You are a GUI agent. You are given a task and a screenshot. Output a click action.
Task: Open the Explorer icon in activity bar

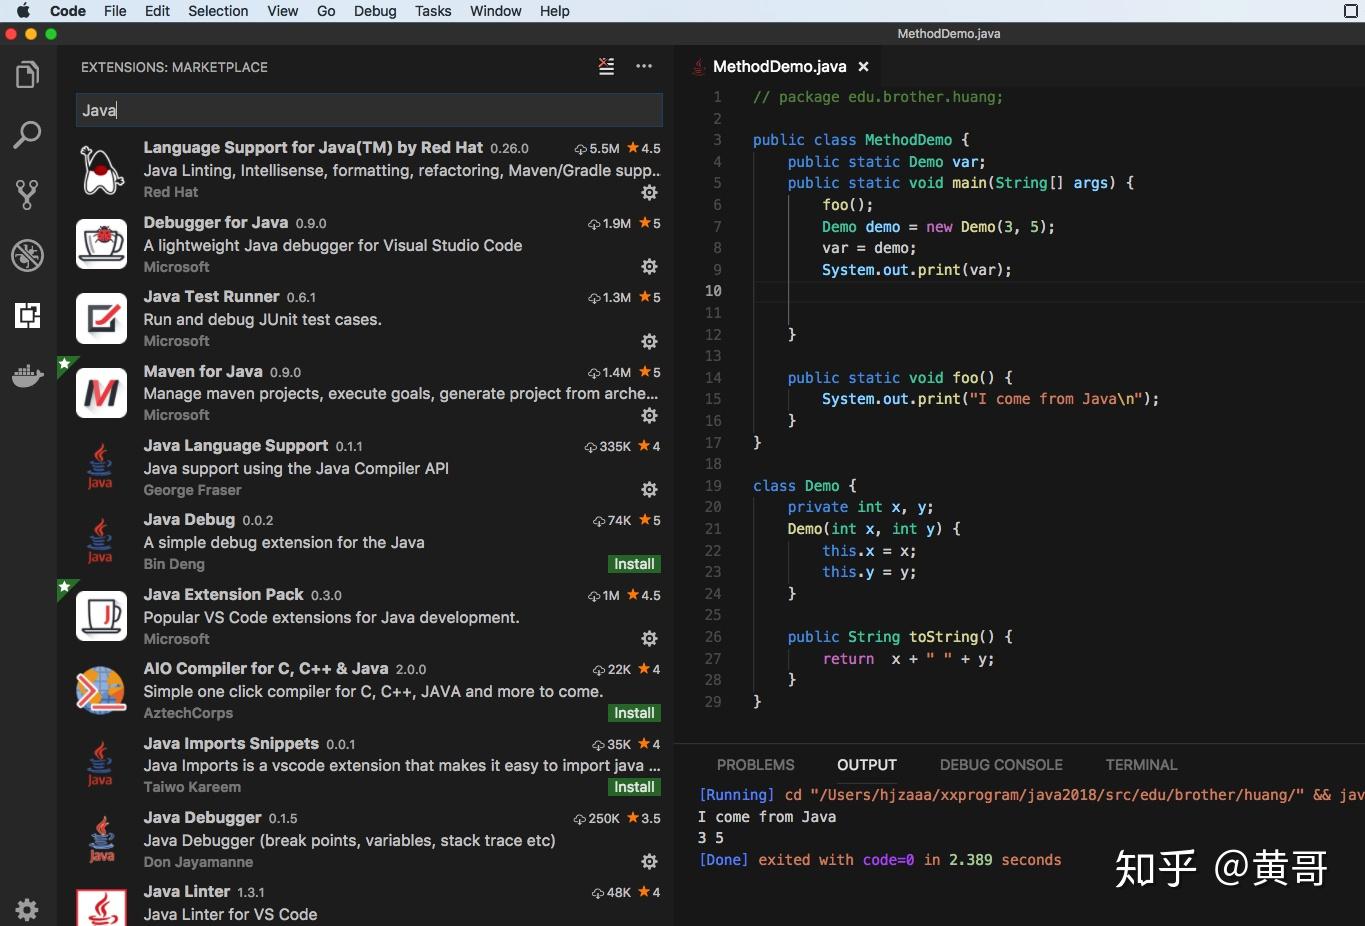28,75
